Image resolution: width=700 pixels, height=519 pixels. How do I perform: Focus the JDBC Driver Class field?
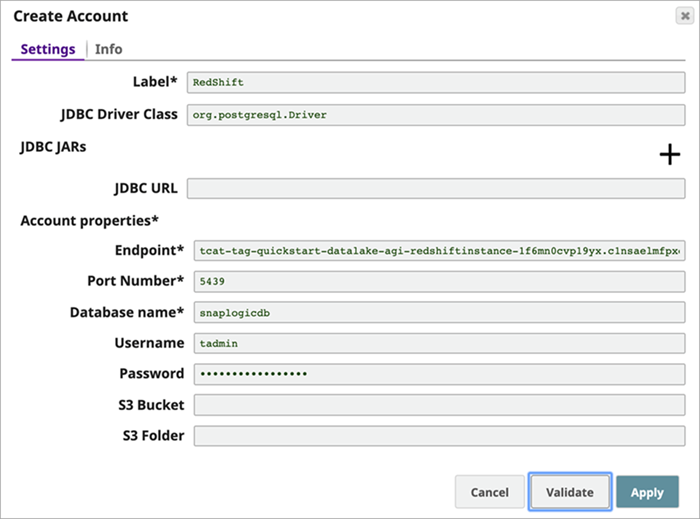coord(436,115)
